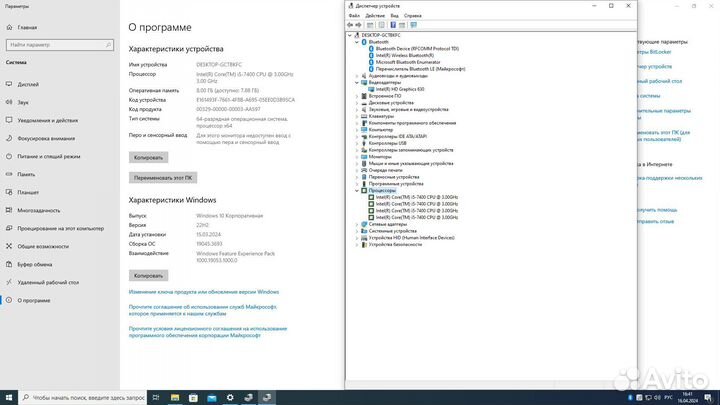720x405 pixels.
Task: Collapse the Bluetooth category
Action: tap(357, 42)
